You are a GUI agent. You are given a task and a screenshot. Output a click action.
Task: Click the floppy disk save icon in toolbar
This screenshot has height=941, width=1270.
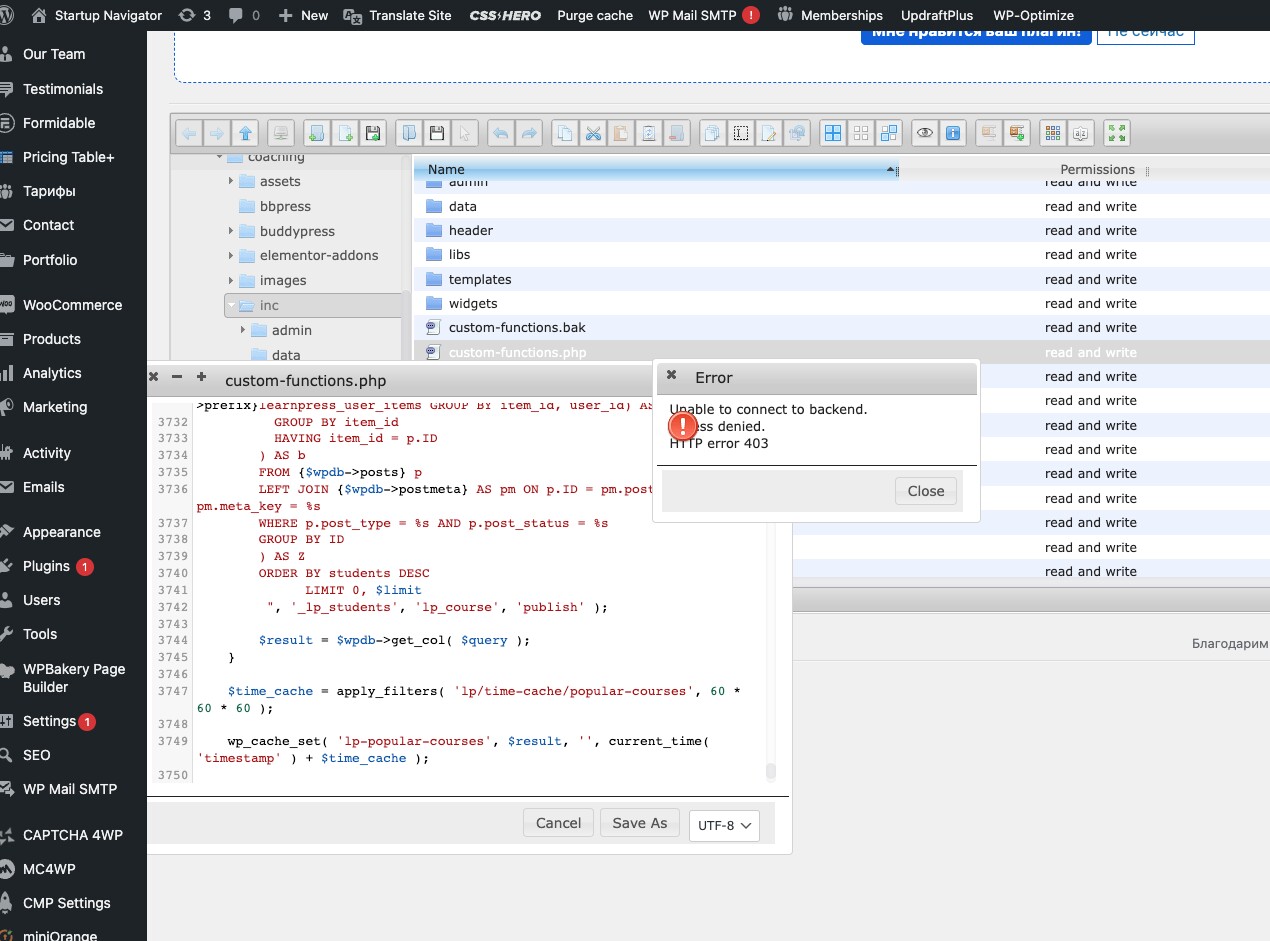coord(437,133)
